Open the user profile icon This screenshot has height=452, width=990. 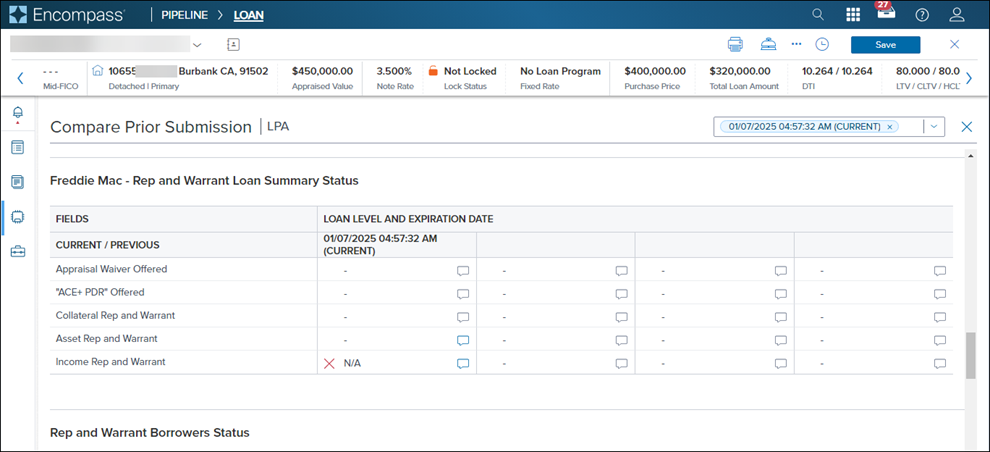pyautogui.click(x=957, y=15)
